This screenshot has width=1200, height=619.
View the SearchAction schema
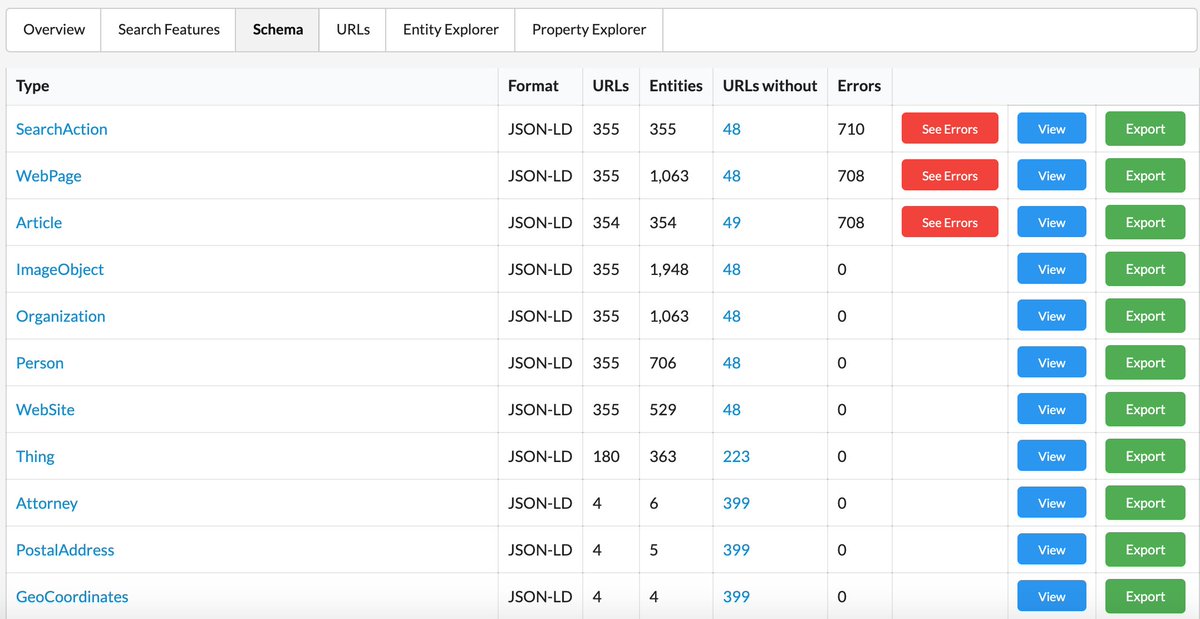[x=1052, y=129]
